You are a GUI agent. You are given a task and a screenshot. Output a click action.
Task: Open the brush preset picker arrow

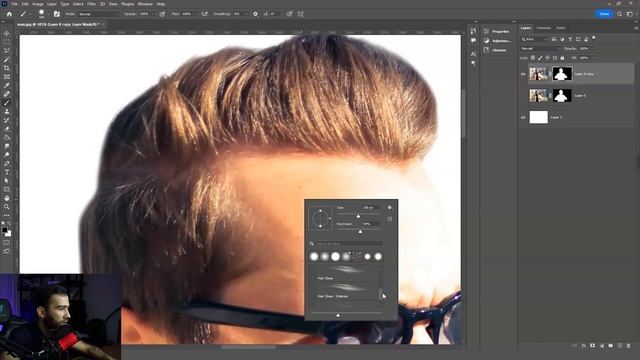pos(48,14)
